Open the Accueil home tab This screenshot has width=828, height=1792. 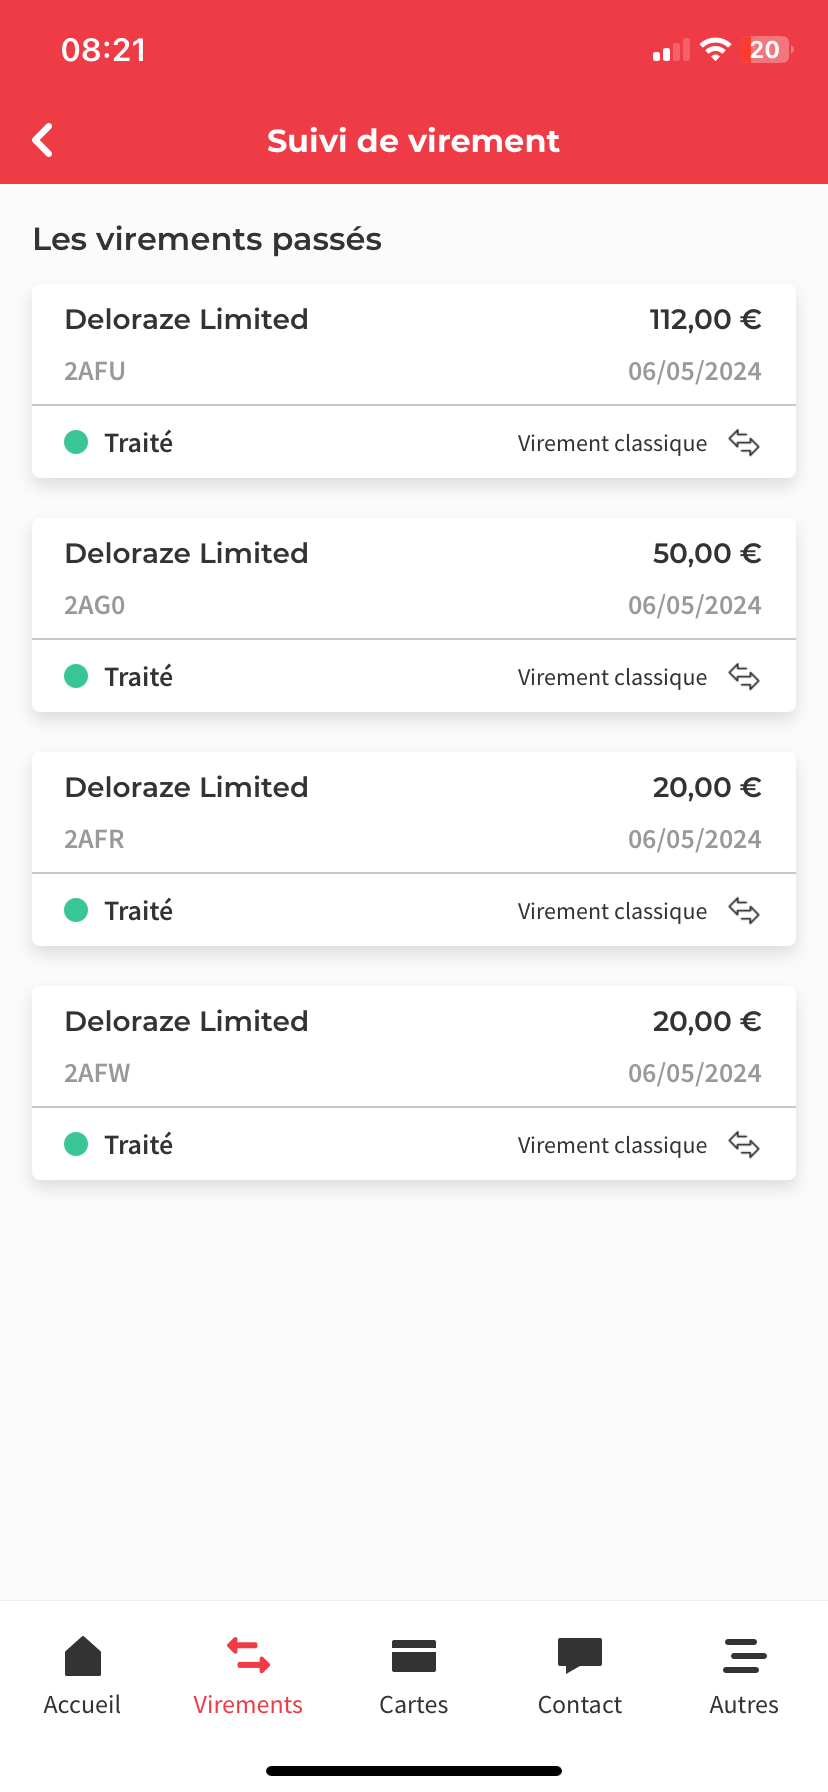82,1675
